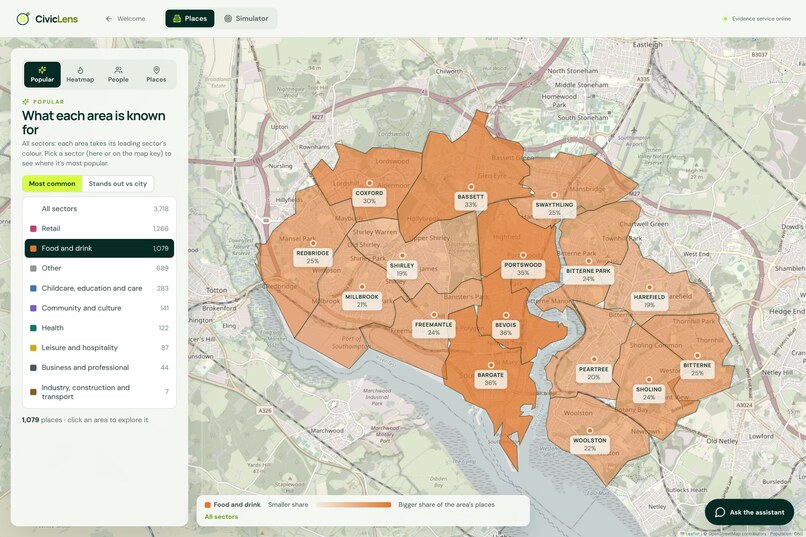Click the Woolston area marker dot
The height and width of the screenshot is (537, 806).
(590, 431)
